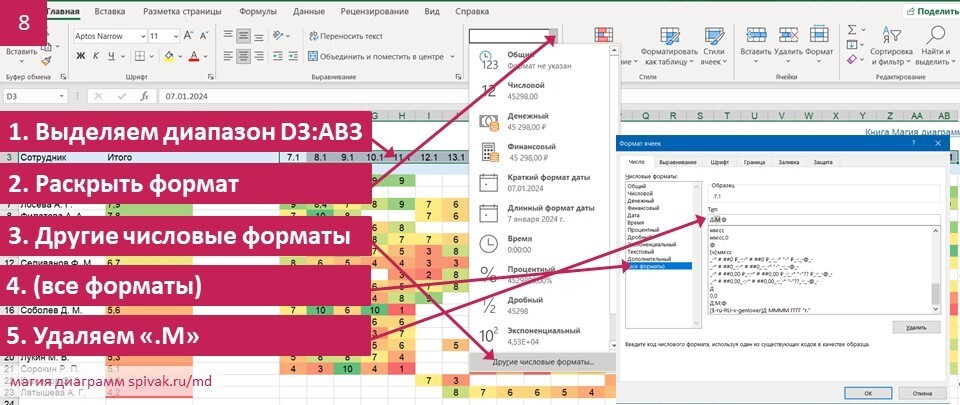Switch to the Формулы ribbon tab

258,11
